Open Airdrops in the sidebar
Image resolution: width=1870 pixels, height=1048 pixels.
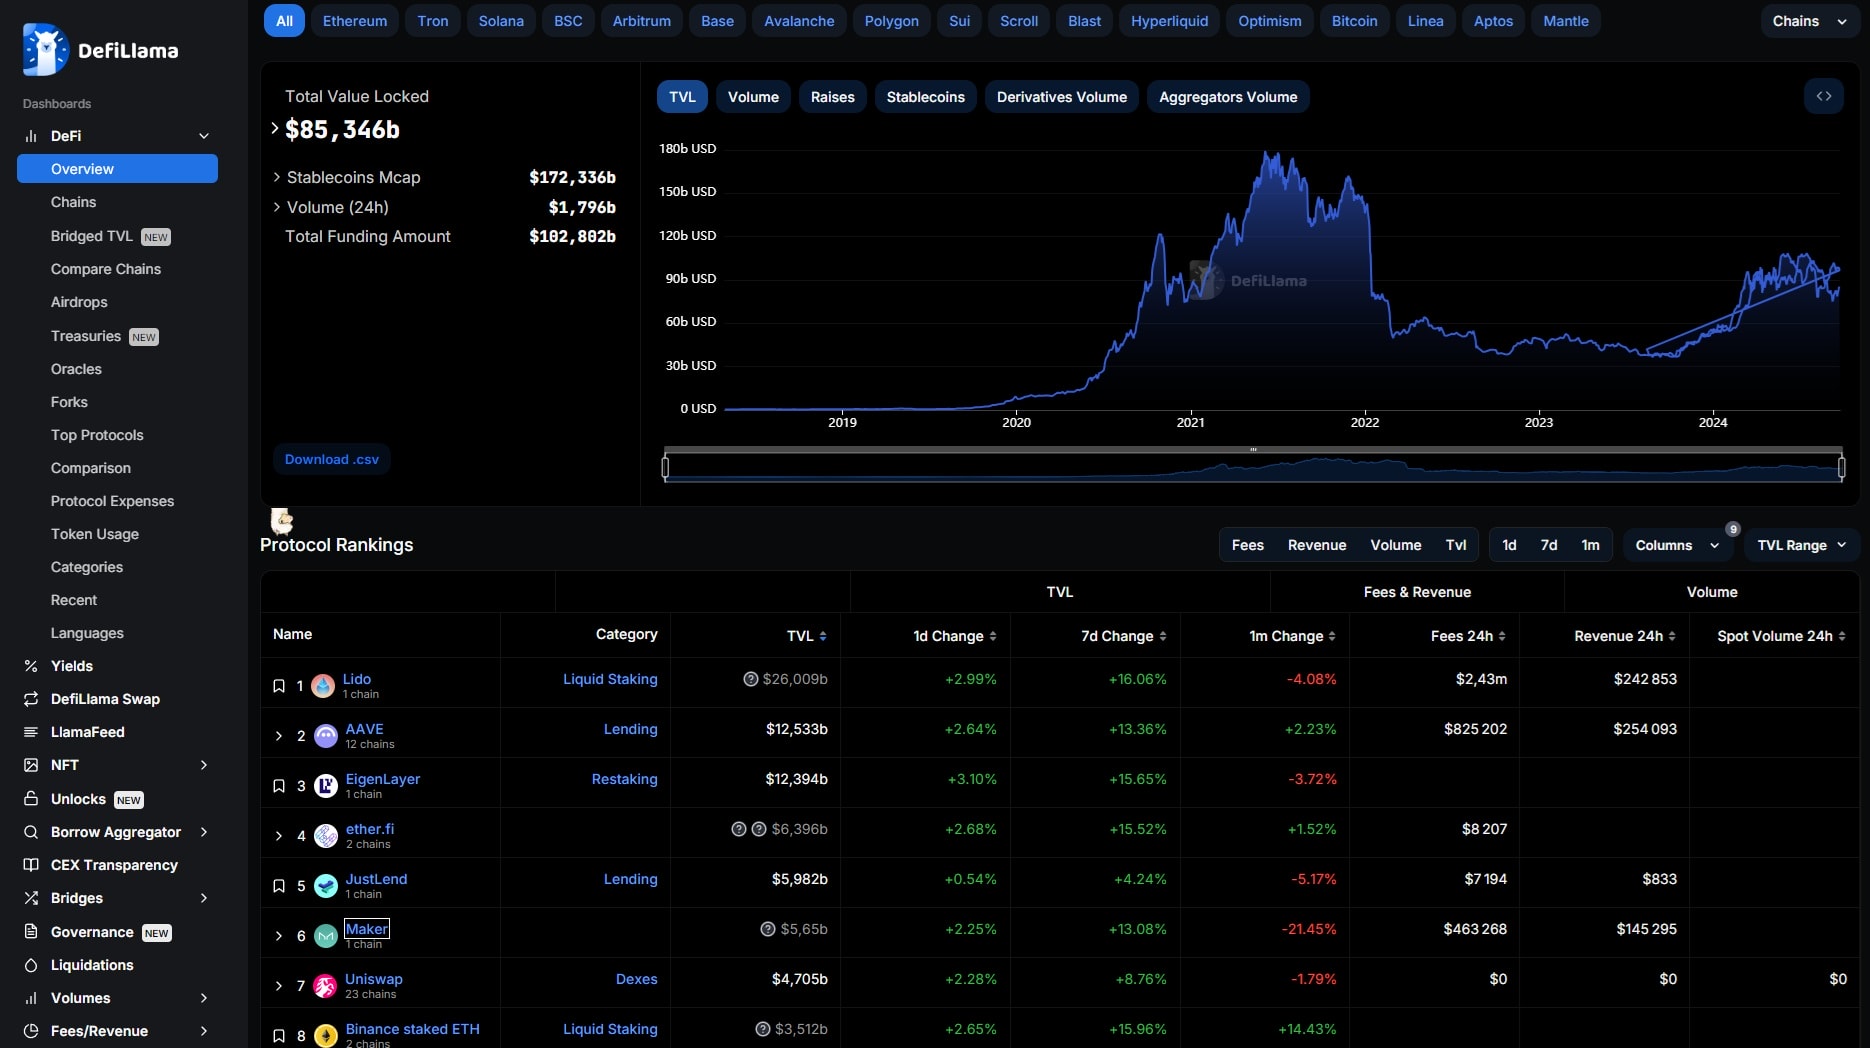(79, 302)
